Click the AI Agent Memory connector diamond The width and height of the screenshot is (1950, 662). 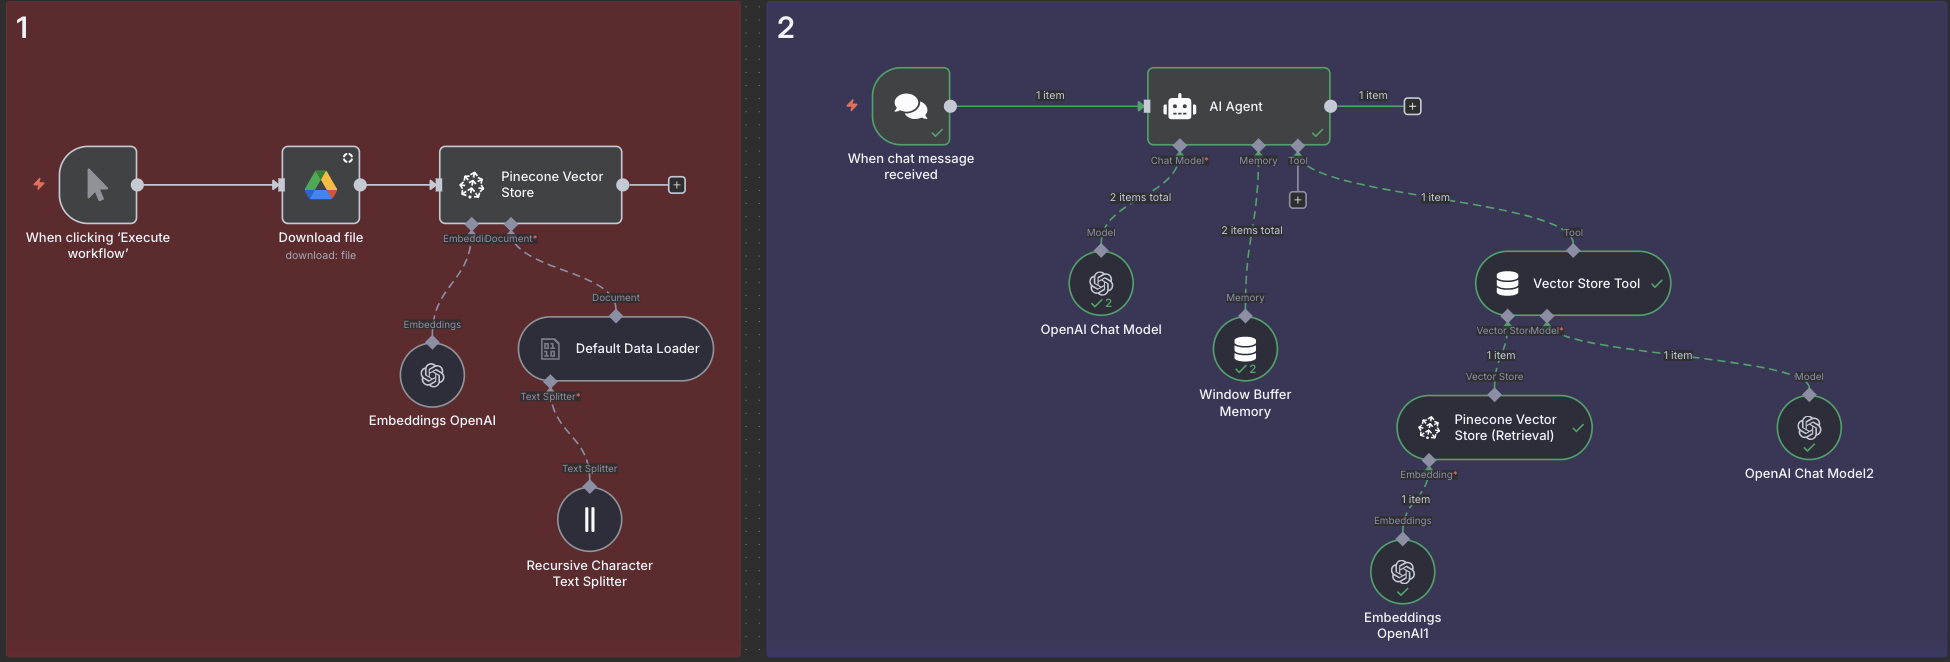pos(1258,146)
